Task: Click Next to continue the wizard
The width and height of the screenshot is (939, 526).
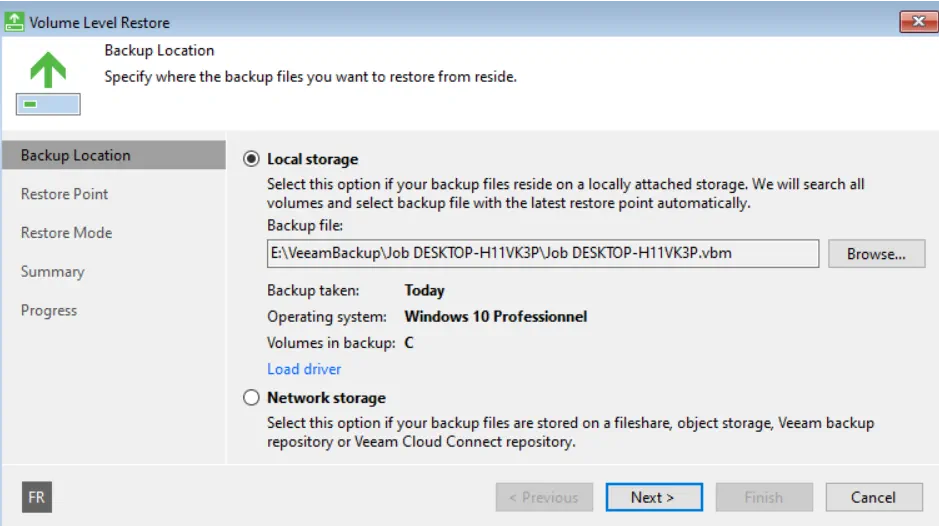Action: [x=654, y=497]
